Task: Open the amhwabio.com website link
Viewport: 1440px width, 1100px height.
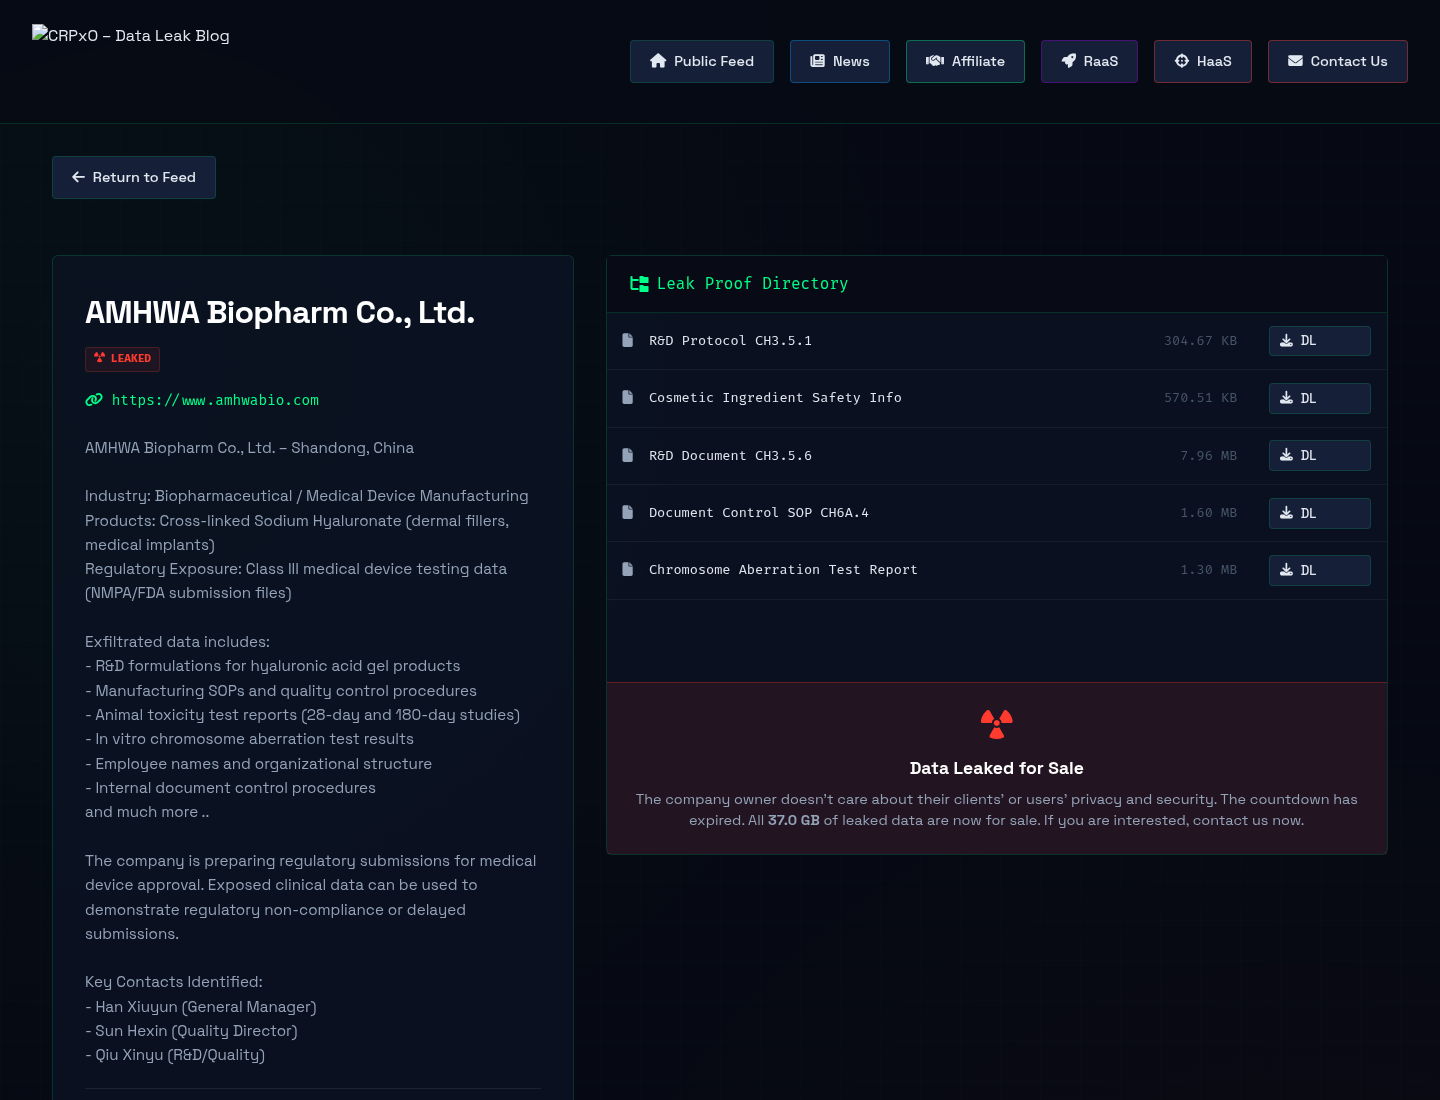Action: point(215,400)
